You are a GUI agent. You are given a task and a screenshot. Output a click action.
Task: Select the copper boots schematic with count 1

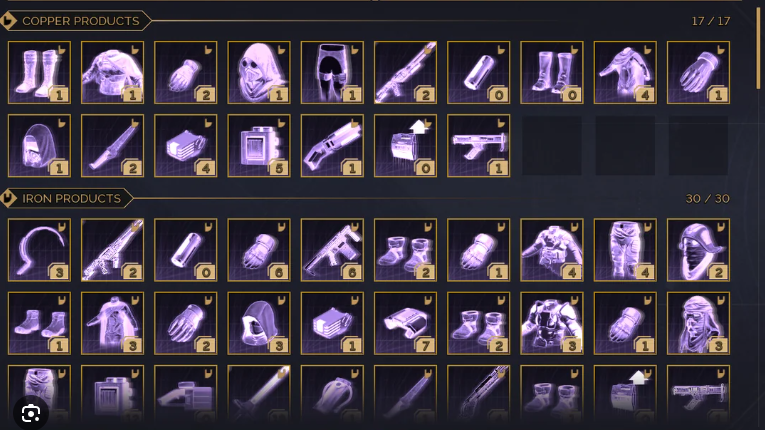[x=40, y=72]
